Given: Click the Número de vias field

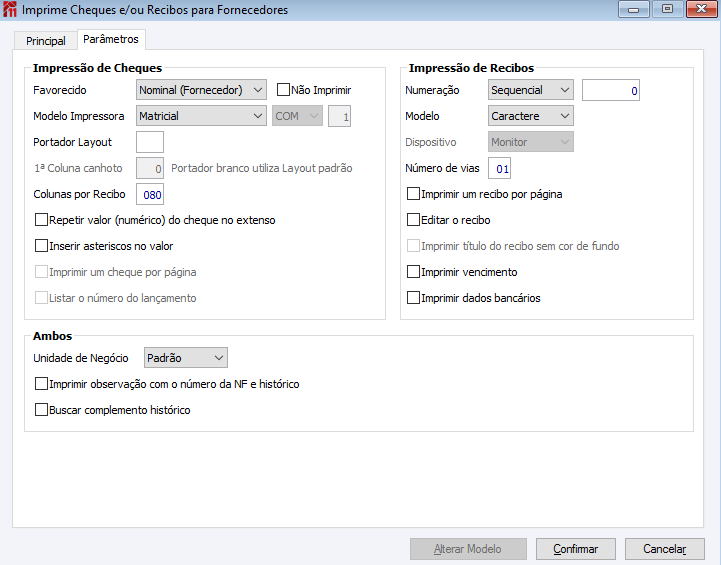Looking at the screenshot, I should [x=499, y=168].
